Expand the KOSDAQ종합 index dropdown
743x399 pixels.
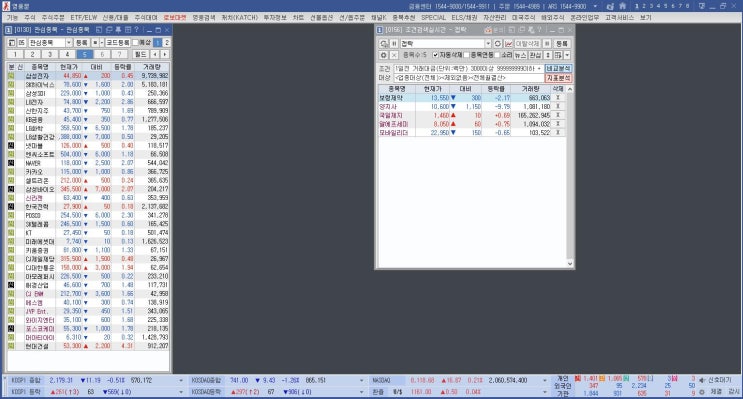click(x=362, y=381)
